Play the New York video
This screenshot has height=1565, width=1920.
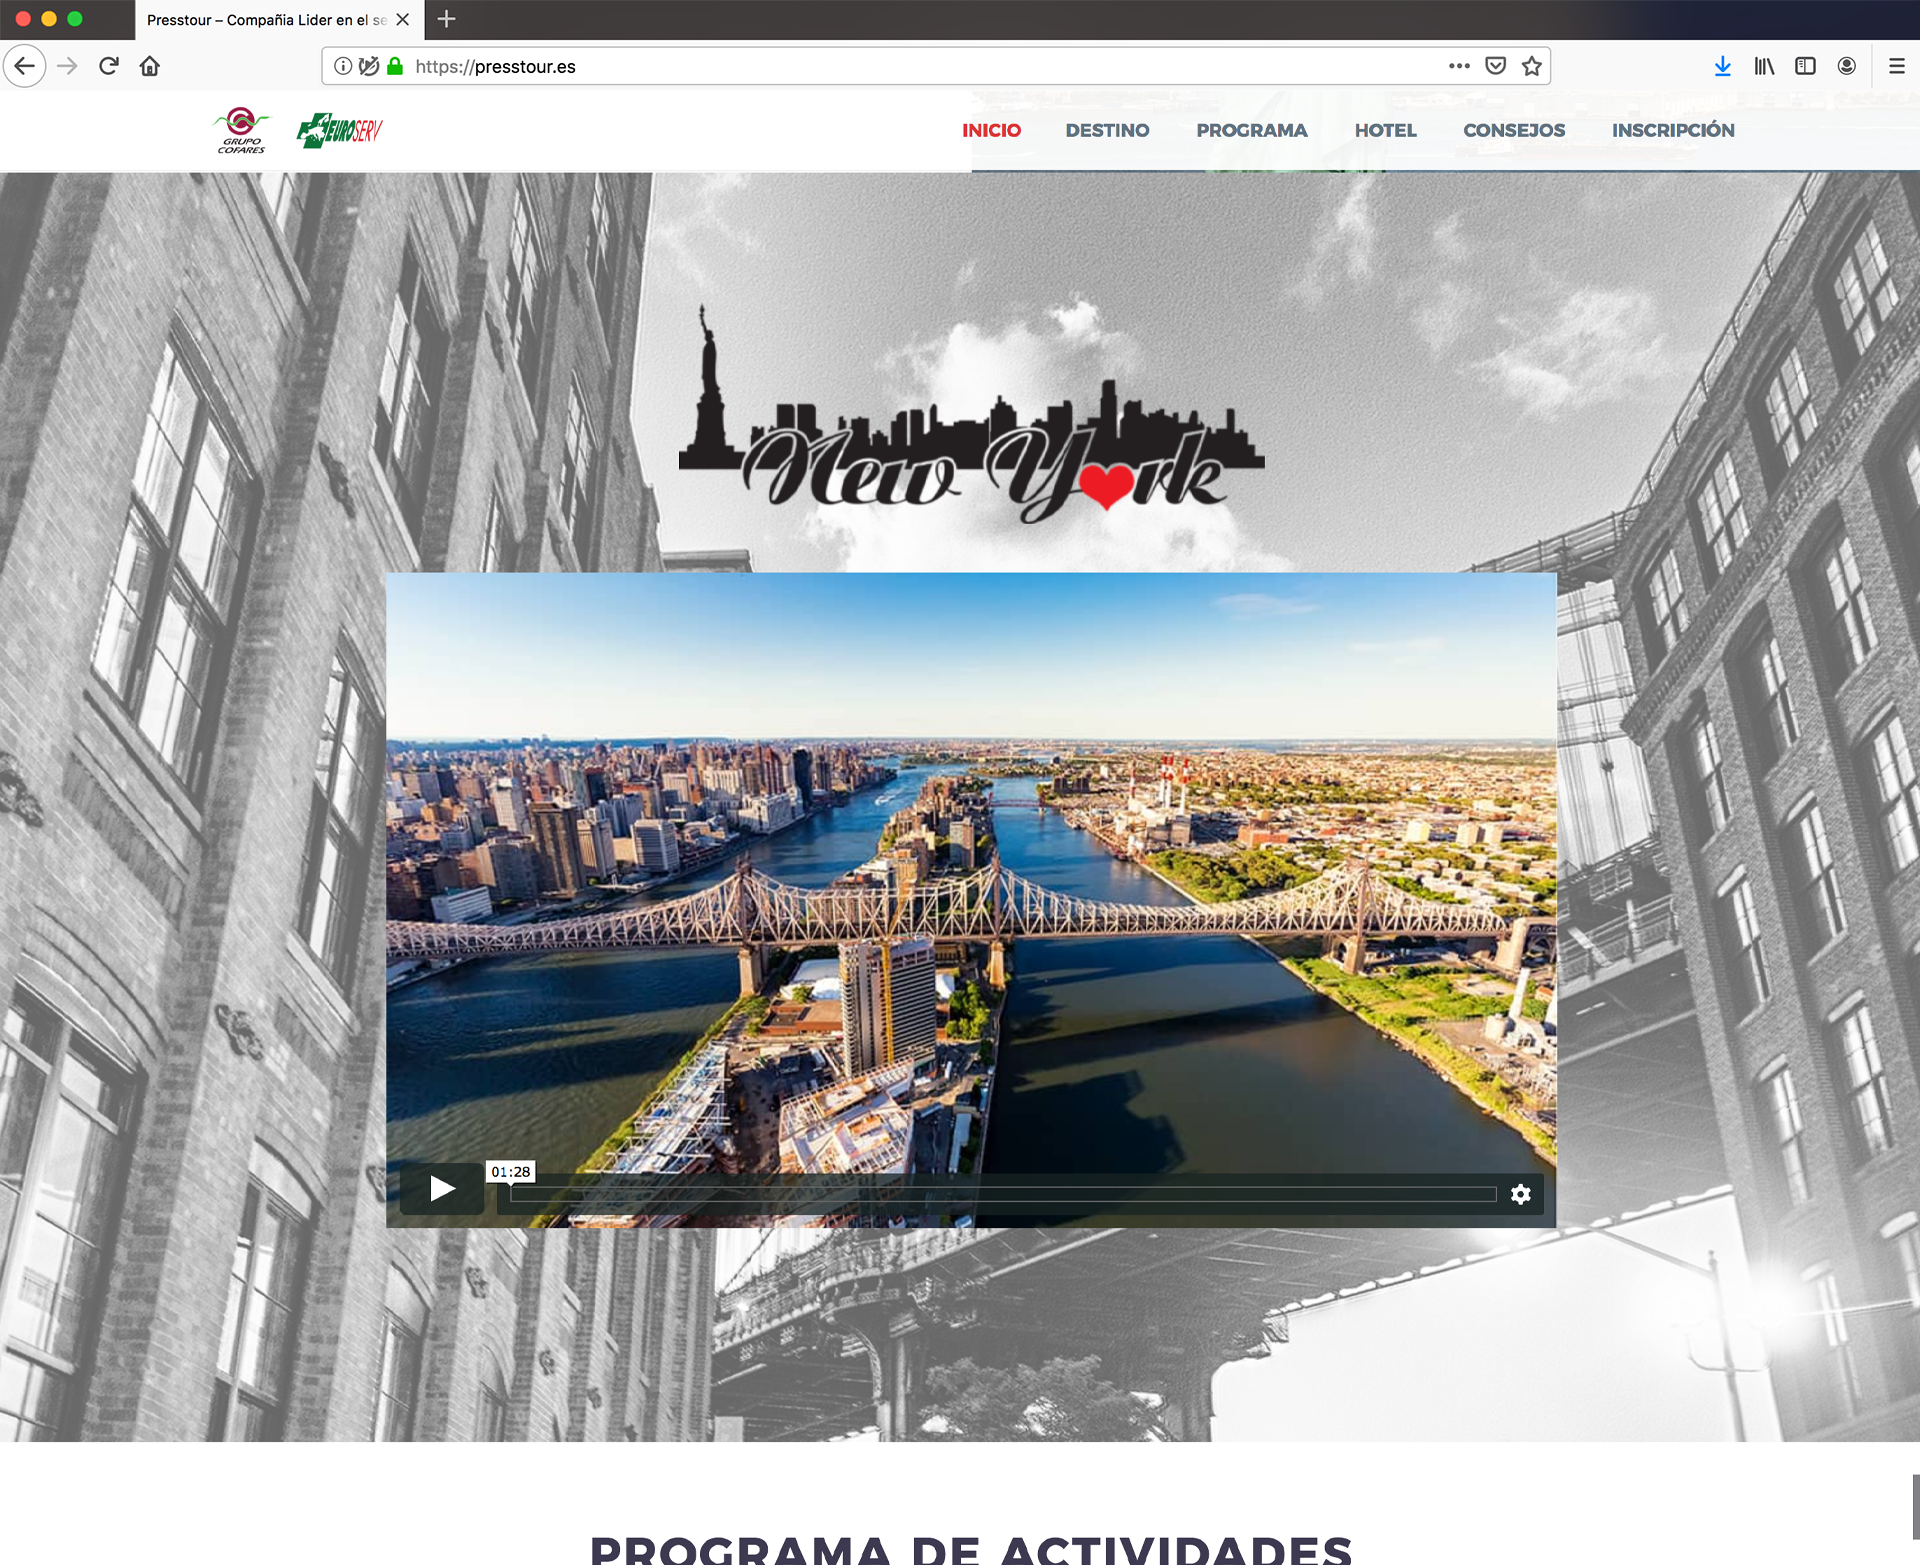pos(442,1189)
